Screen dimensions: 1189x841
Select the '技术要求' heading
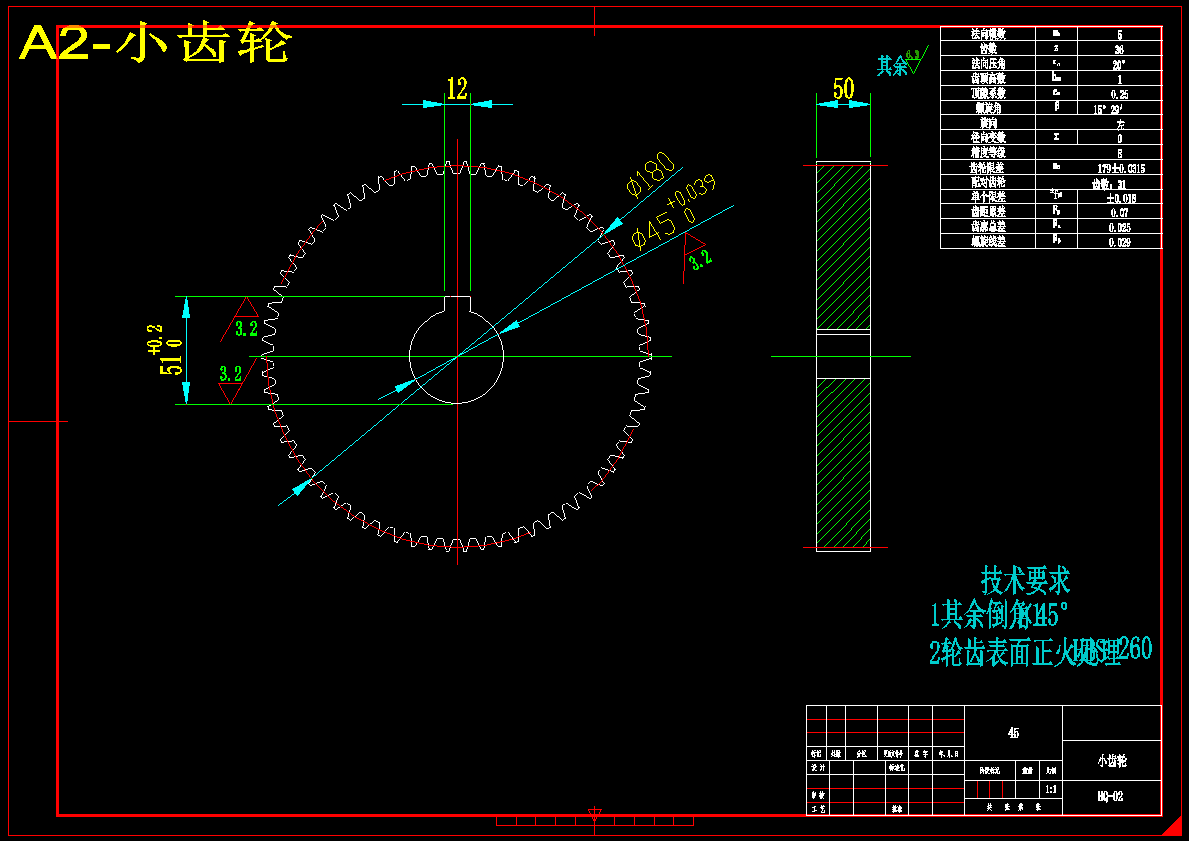pyautogui.click(x=1024, y=580)
